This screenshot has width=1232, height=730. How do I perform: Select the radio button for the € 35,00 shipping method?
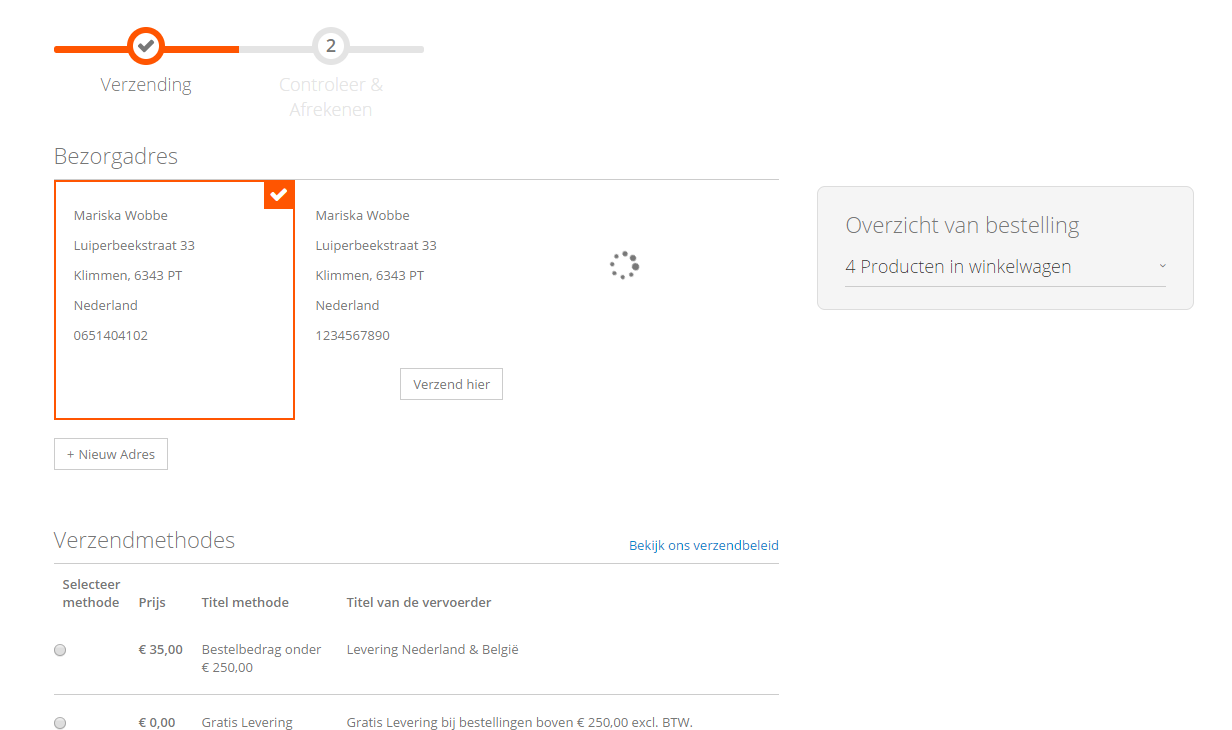pos(60,649)
